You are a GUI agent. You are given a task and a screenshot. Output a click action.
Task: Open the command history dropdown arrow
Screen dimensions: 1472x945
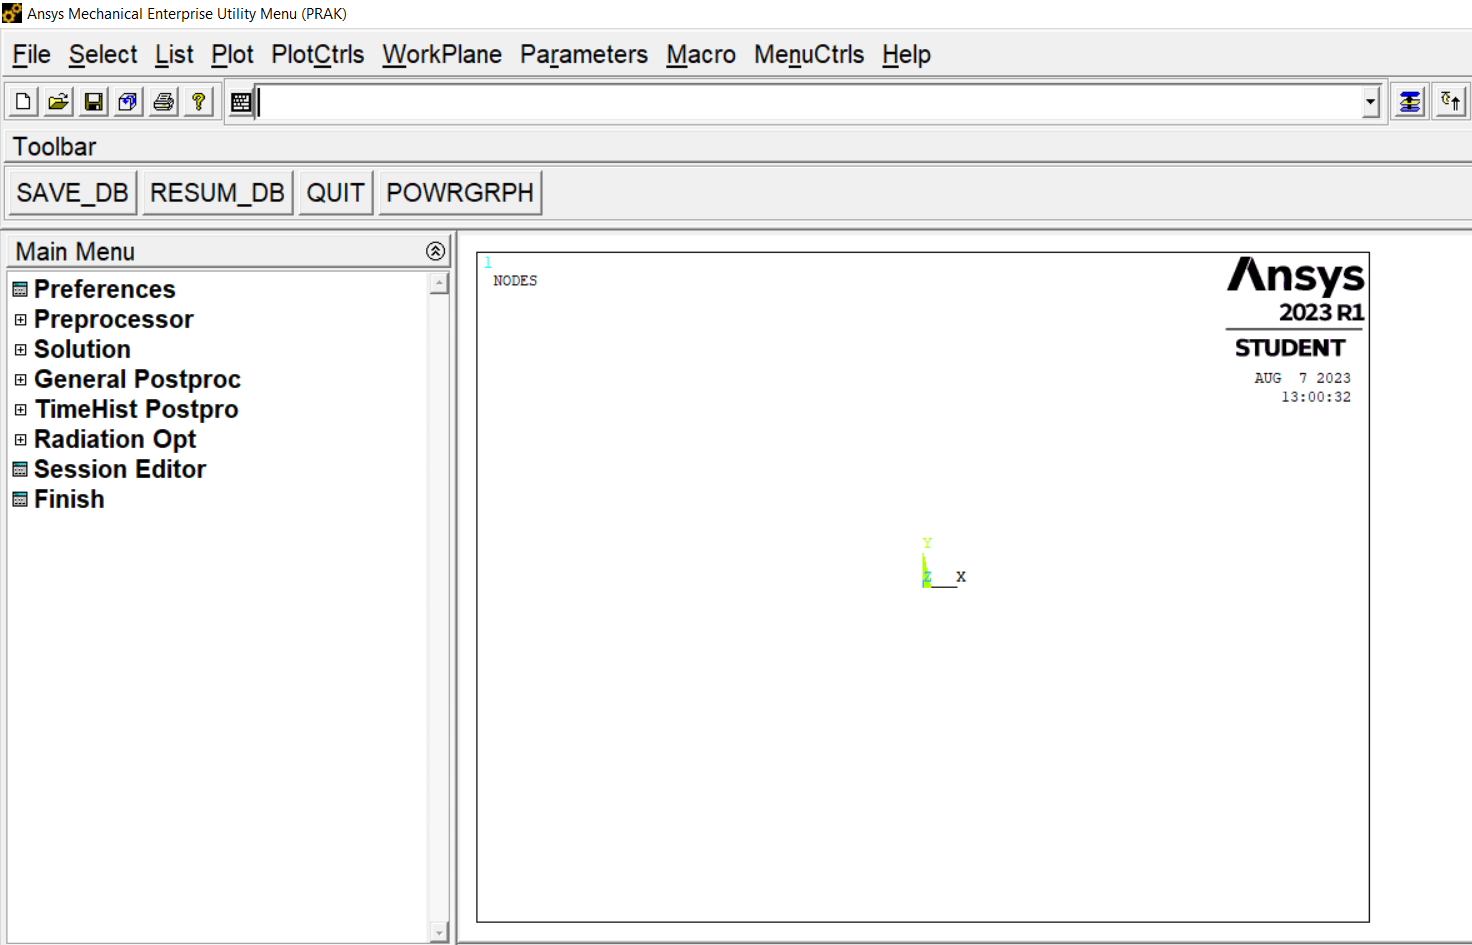pyautogui.click(x=1370, y=102)
